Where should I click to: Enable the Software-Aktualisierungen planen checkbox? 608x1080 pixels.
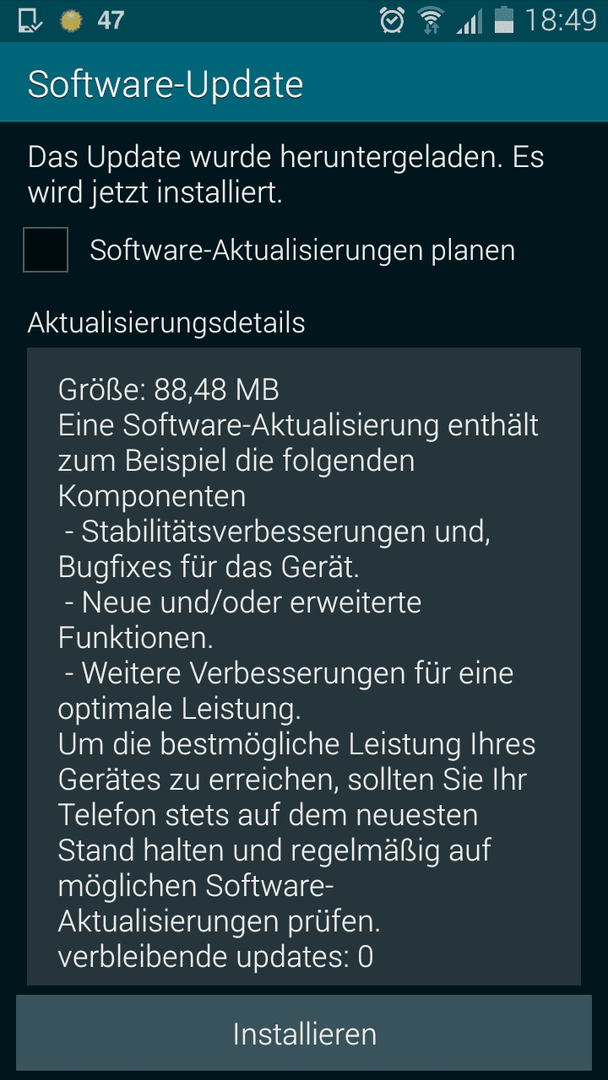(x=45, y=250)
